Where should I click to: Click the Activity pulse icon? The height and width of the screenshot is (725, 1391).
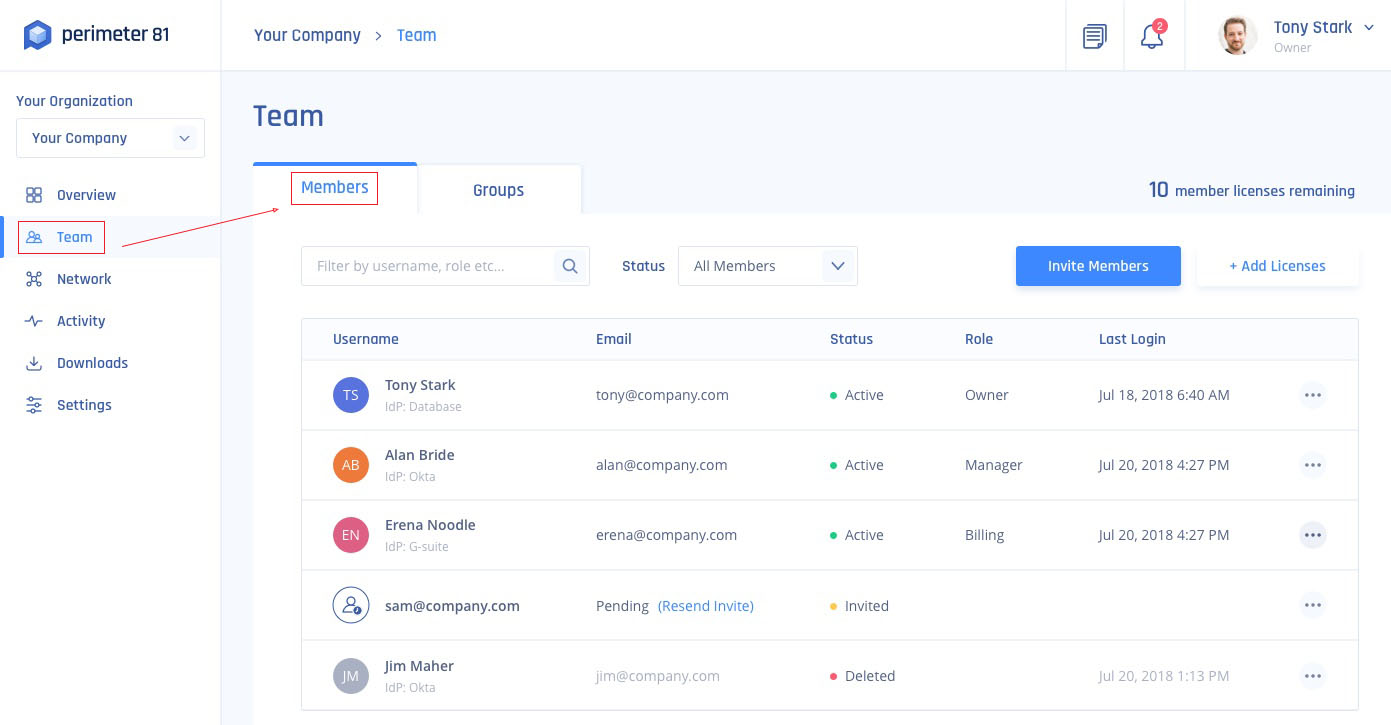pos(34,321)
